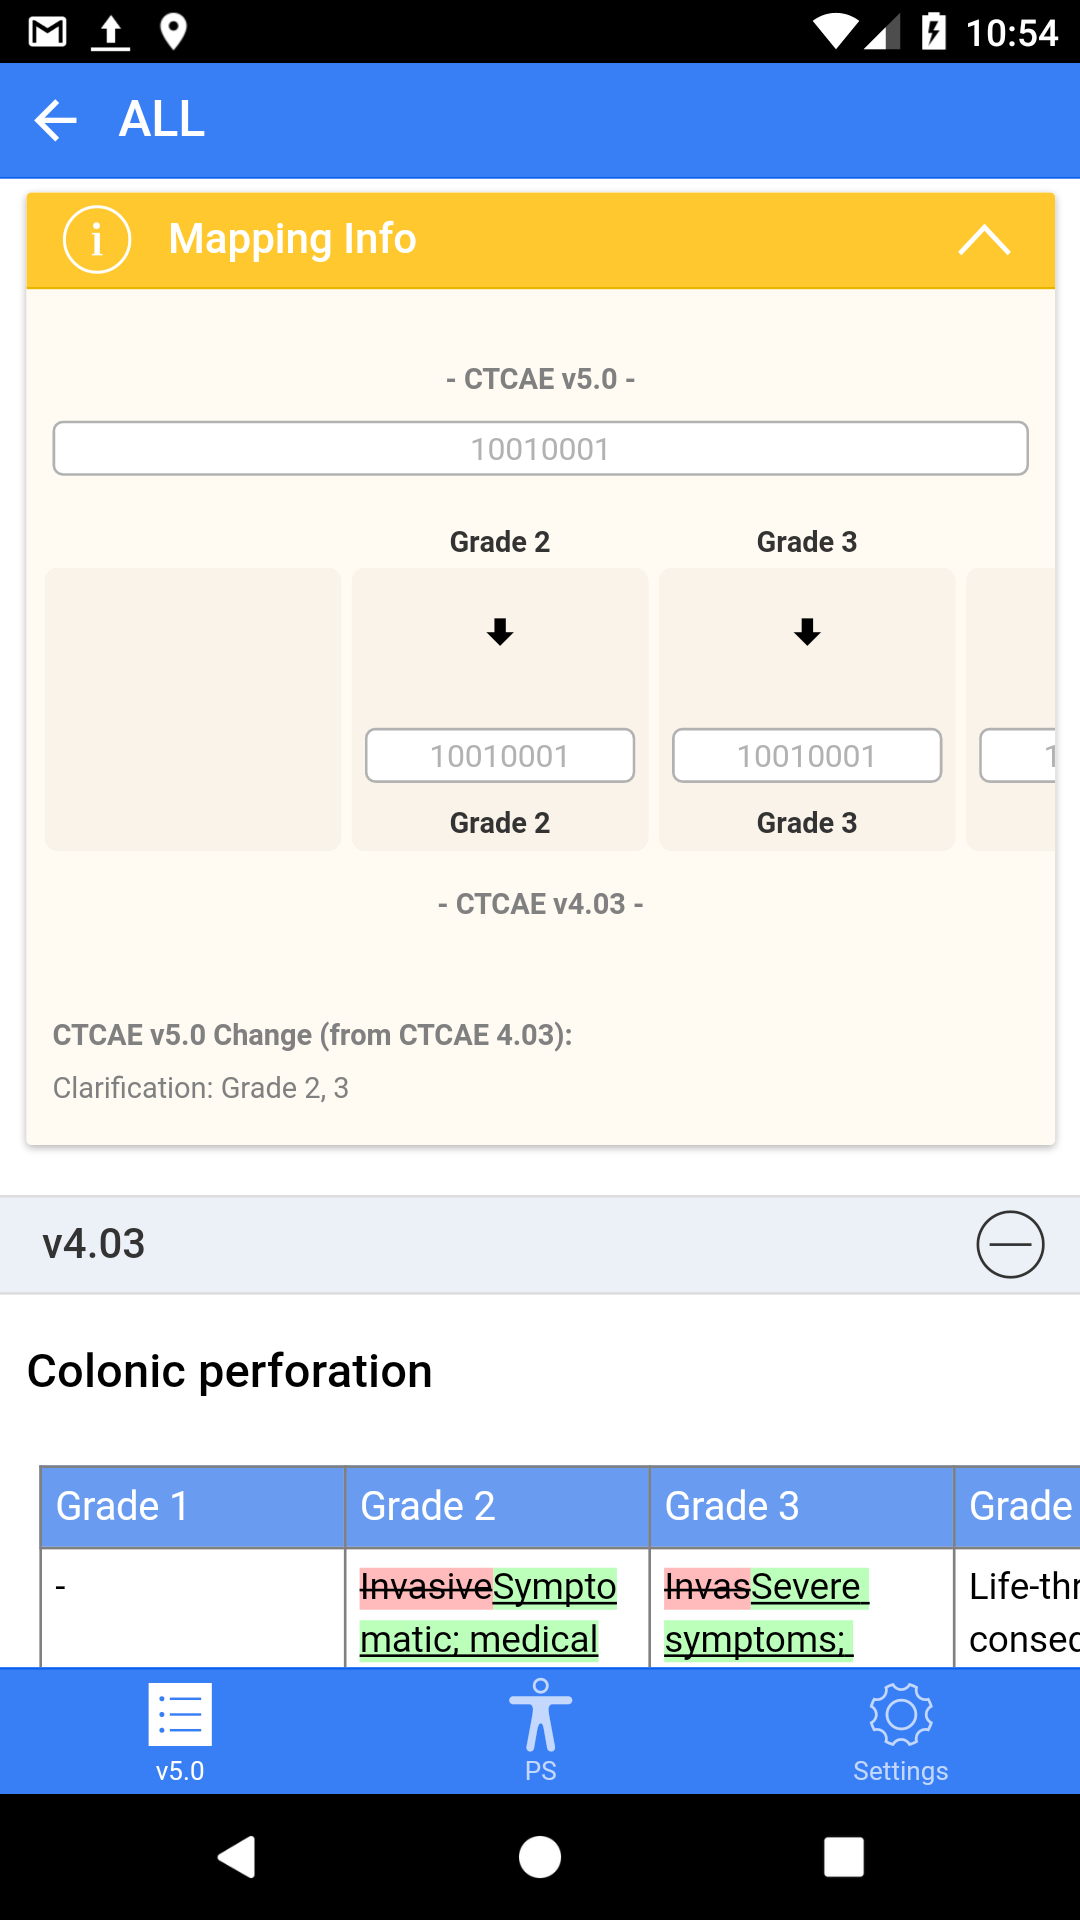1080x1920 pixels.
Task: Tap the back arrow next to ALL
Action: point(56,120)
